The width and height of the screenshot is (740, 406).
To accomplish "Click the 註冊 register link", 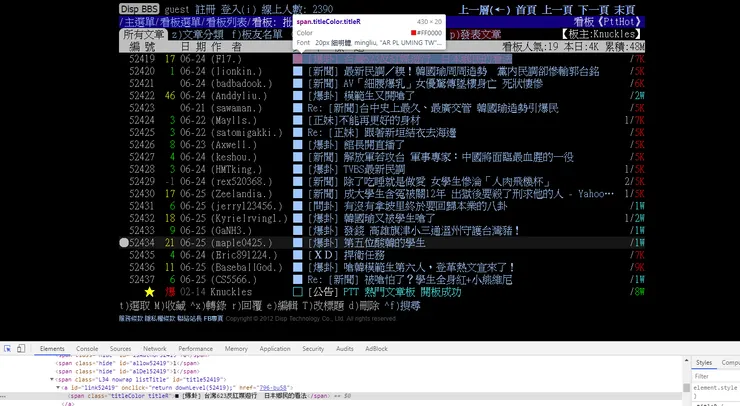I will coord(205,9).
